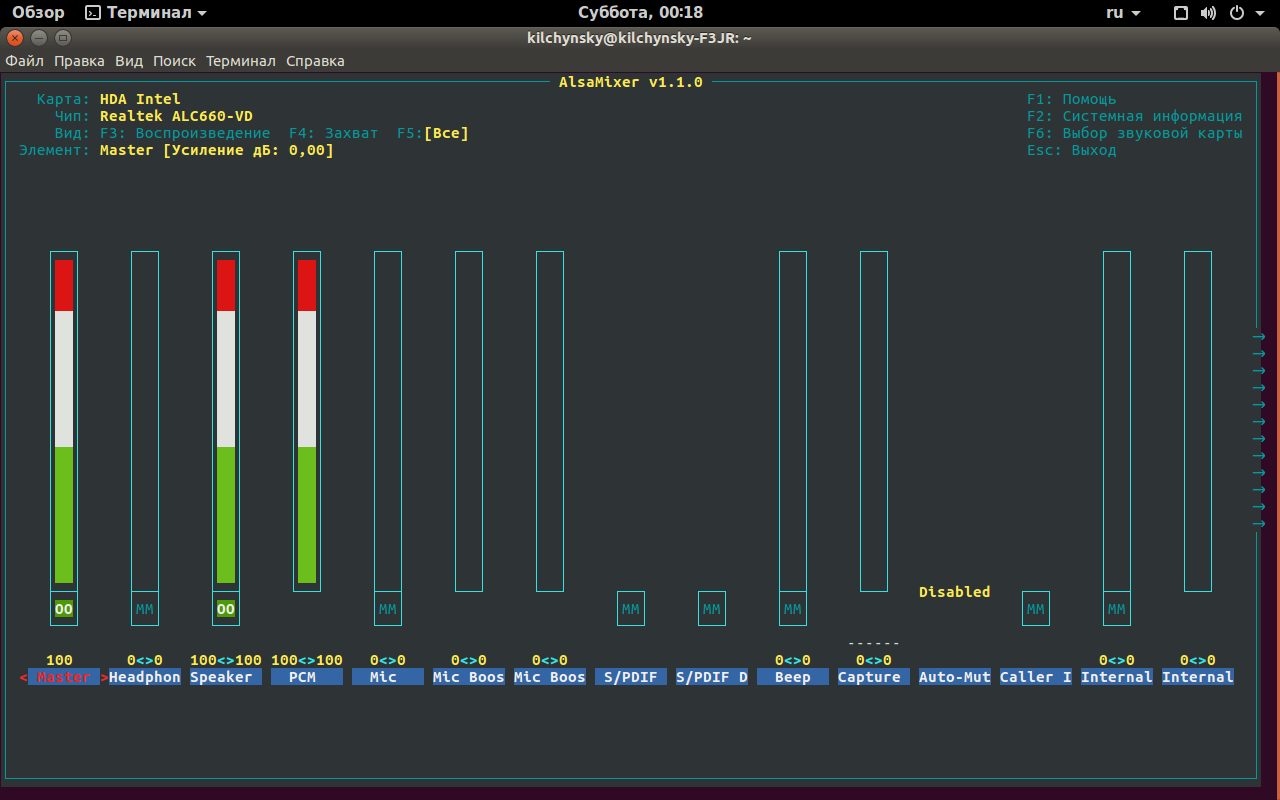This screenshot has height=800, width=1280.
Task: Select the Master channel label
Action: (x=64, y=677)
